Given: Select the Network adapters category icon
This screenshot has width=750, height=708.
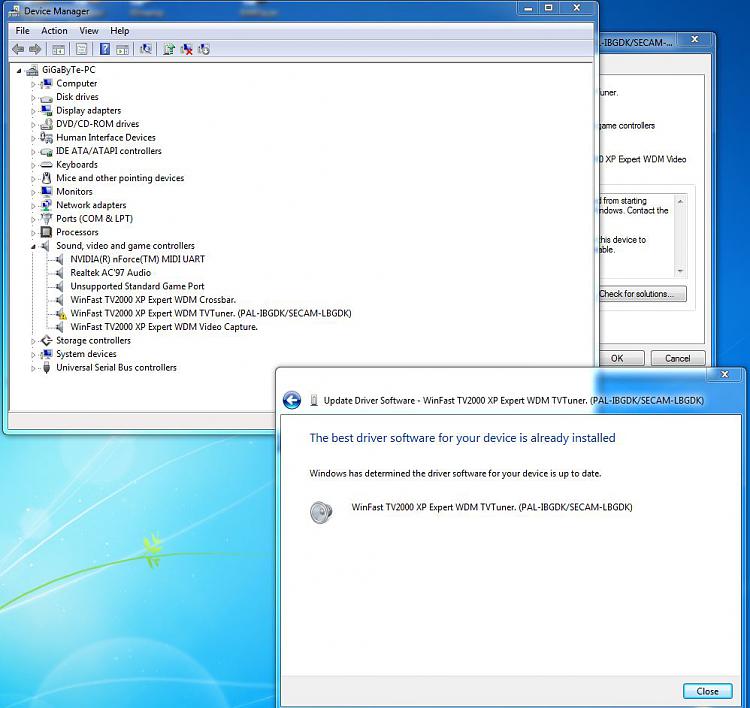Looking at the screenshot, I should click(x=46, y=205).
